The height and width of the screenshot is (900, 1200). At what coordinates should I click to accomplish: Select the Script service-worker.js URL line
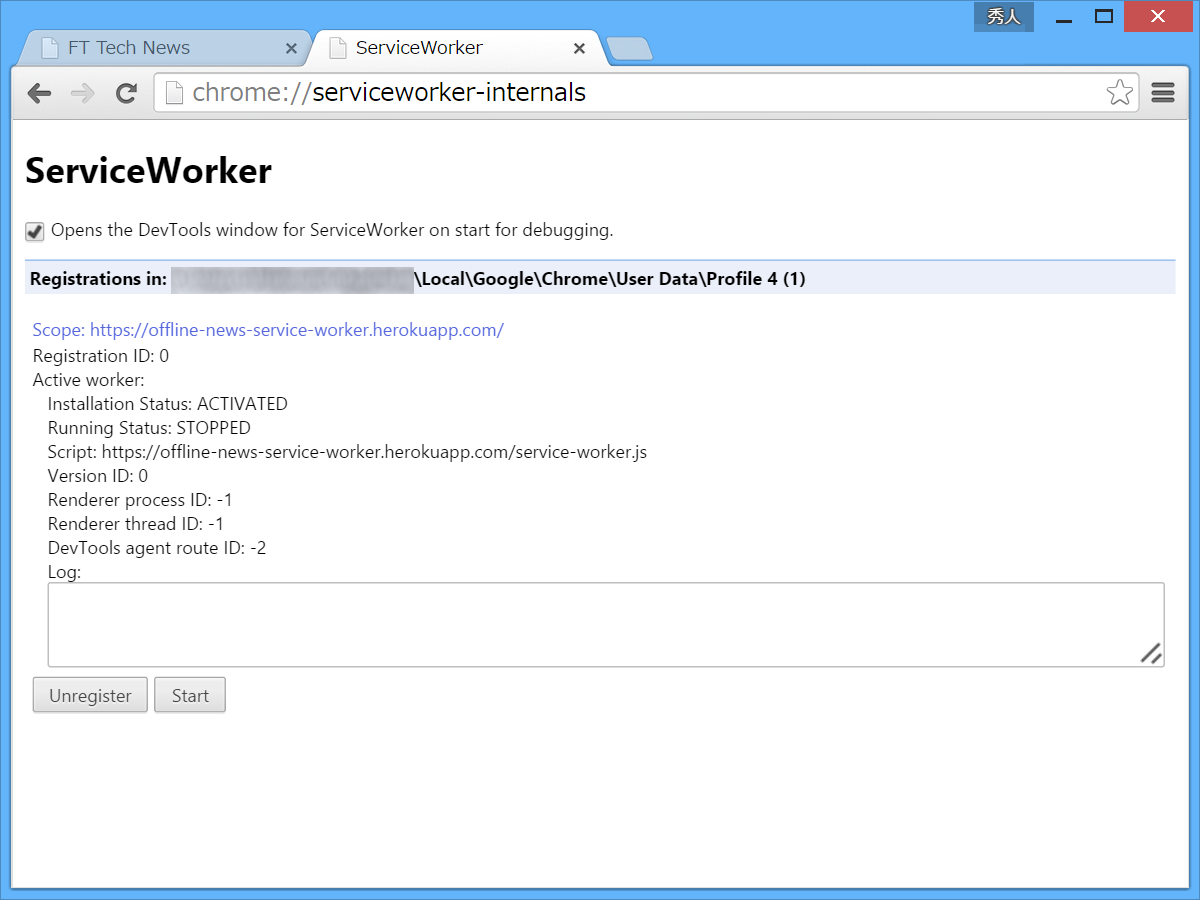347,452
